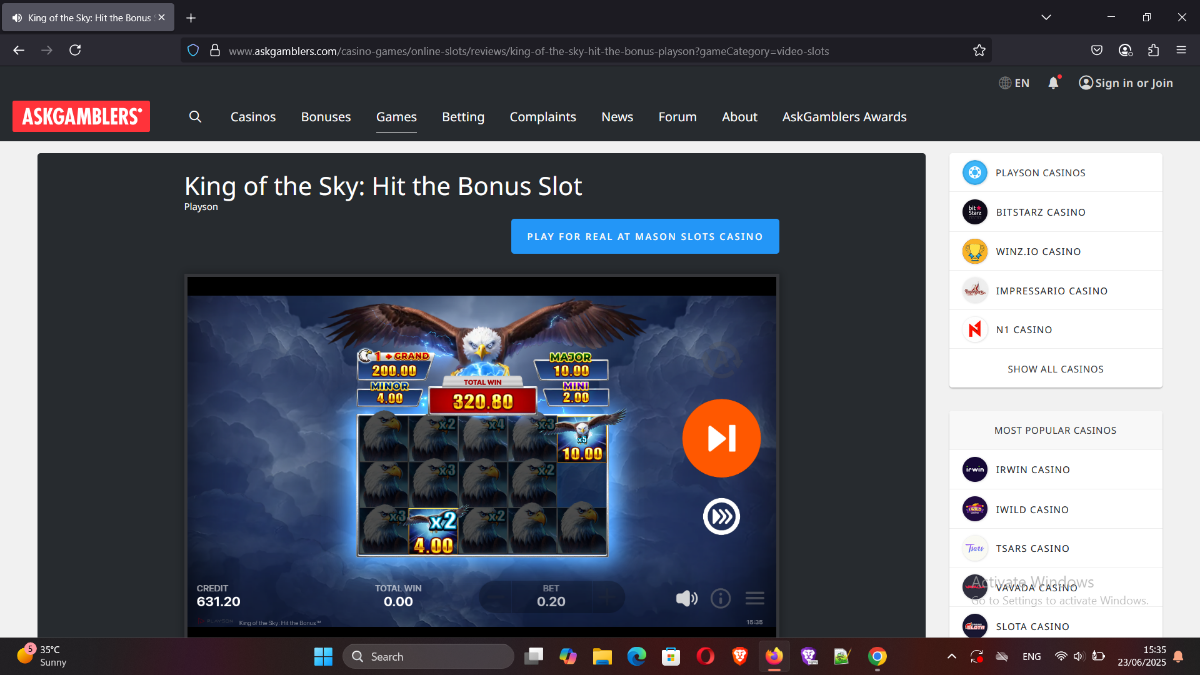Open the Firefox account icon
The image size is (1200, 675).
(x=1125, y=50)
